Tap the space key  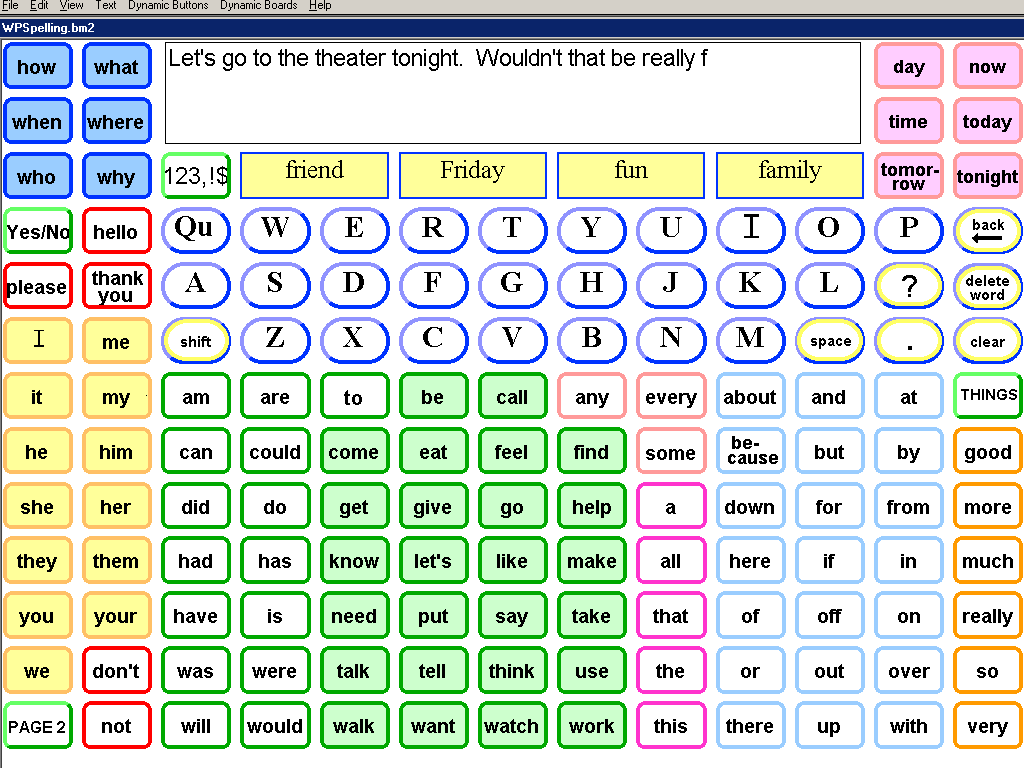tap(830, 341)
